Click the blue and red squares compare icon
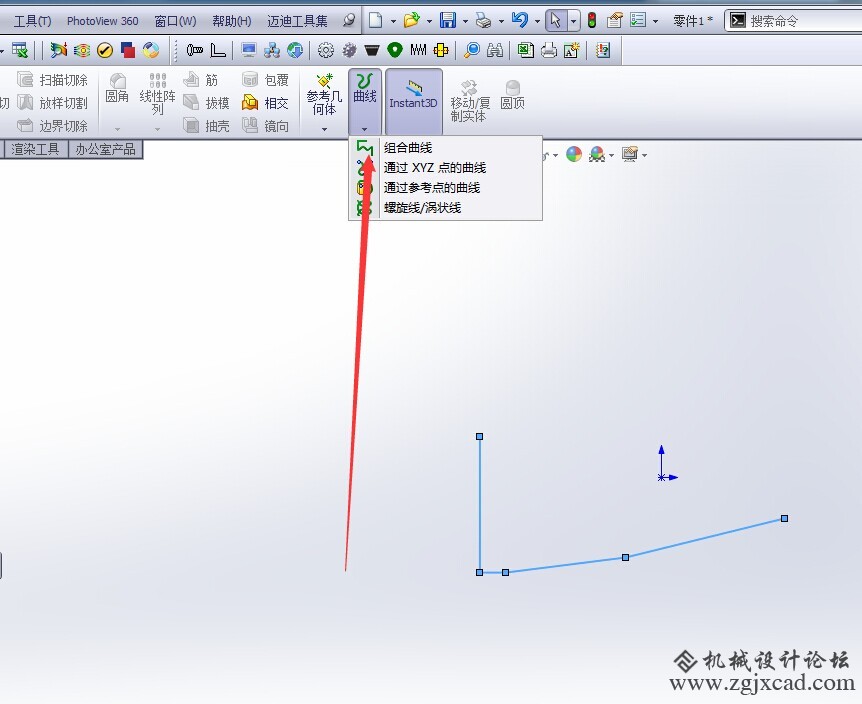This screenshot has width=862, height=704. click(x=128, y=51)
